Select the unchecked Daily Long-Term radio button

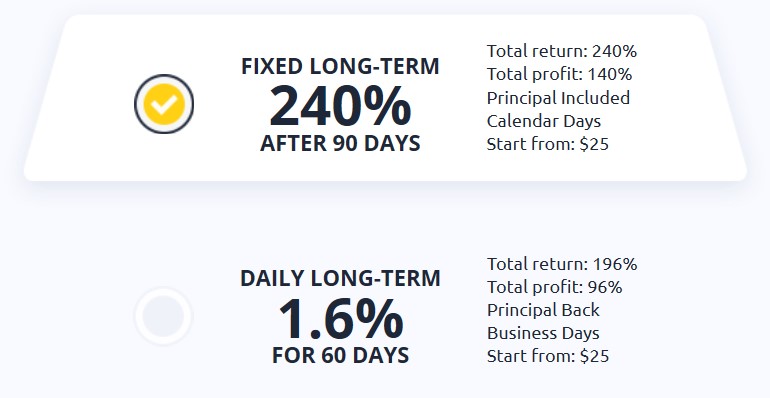164,316
